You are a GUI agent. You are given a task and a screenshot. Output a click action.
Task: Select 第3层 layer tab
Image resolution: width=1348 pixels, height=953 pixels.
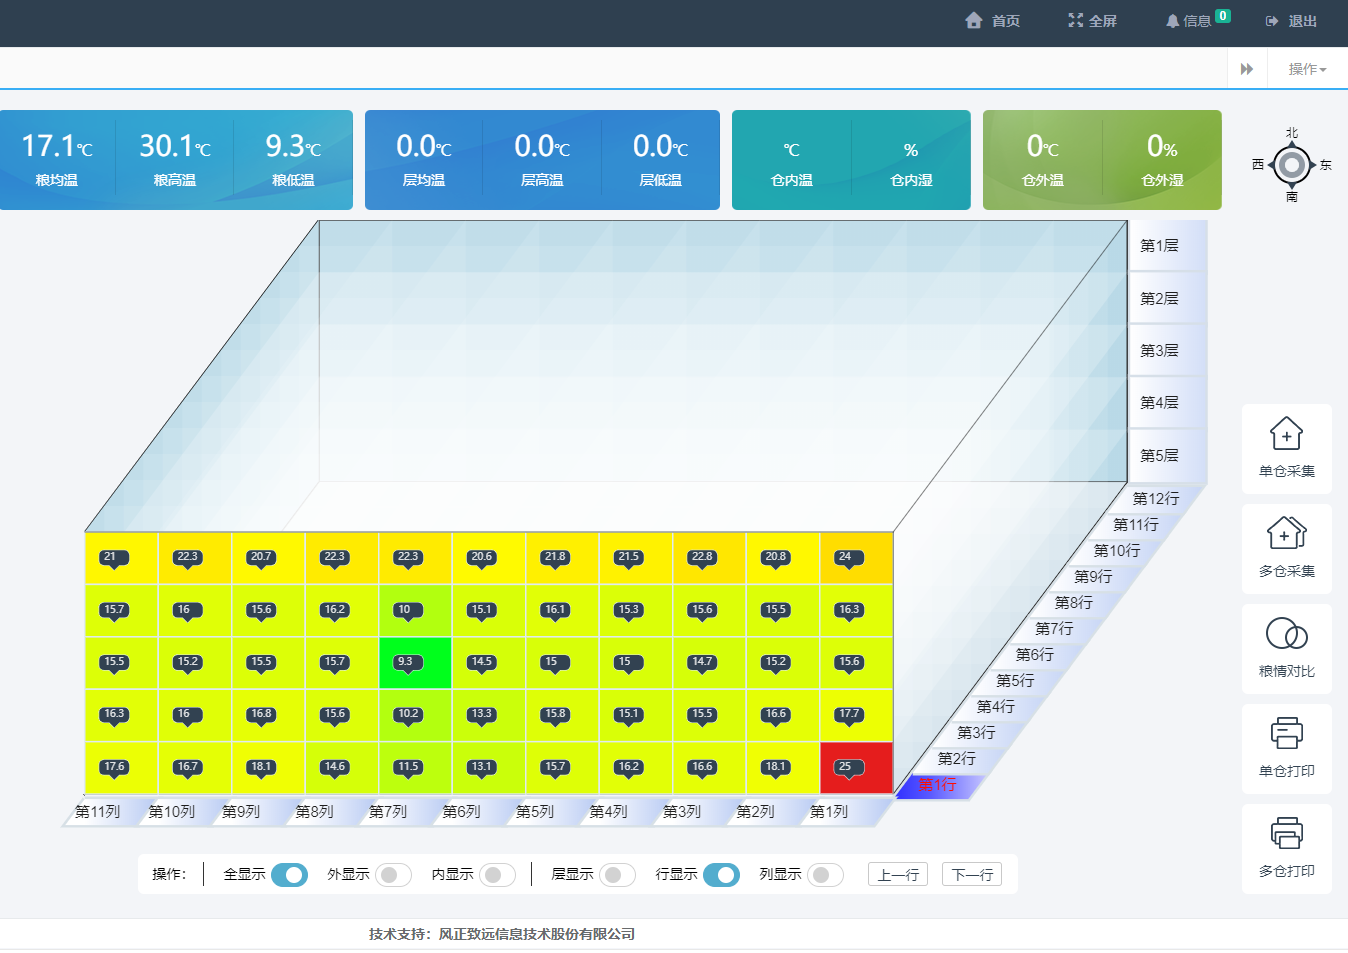click(x=1160, y=351)
